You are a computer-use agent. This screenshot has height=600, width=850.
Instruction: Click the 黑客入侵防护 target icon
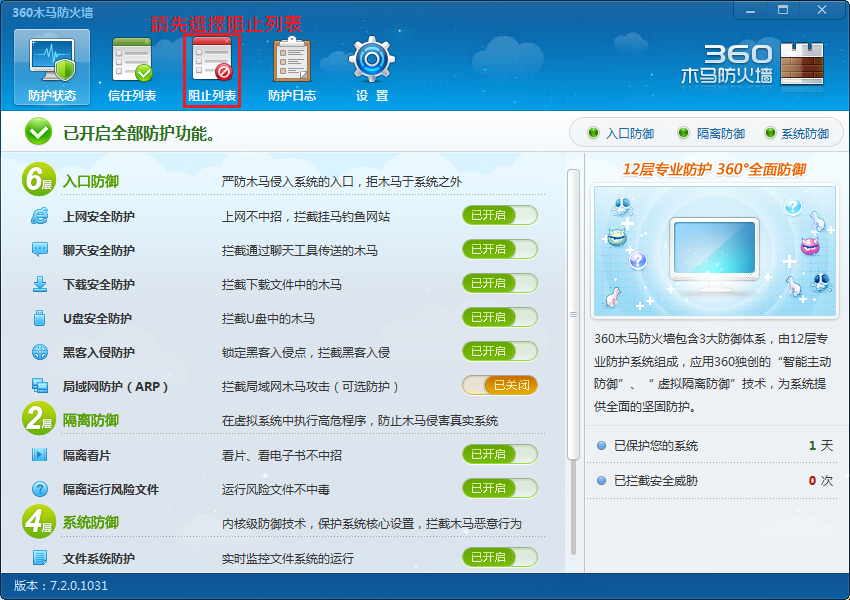coord(40,352)
